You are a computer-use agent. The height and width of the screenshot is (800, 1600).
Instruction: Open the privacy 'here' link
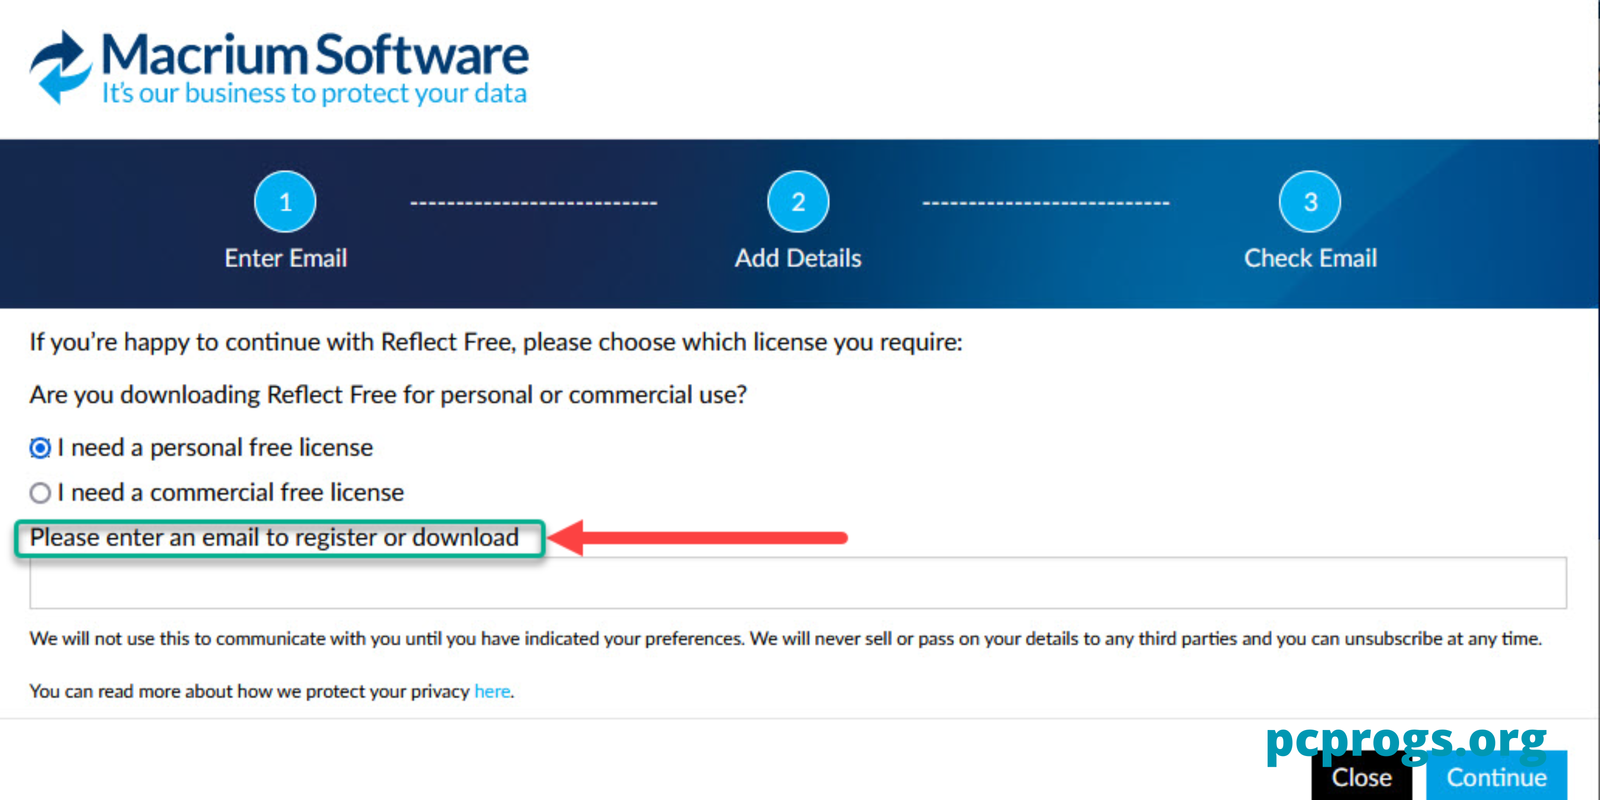[492, 691]
